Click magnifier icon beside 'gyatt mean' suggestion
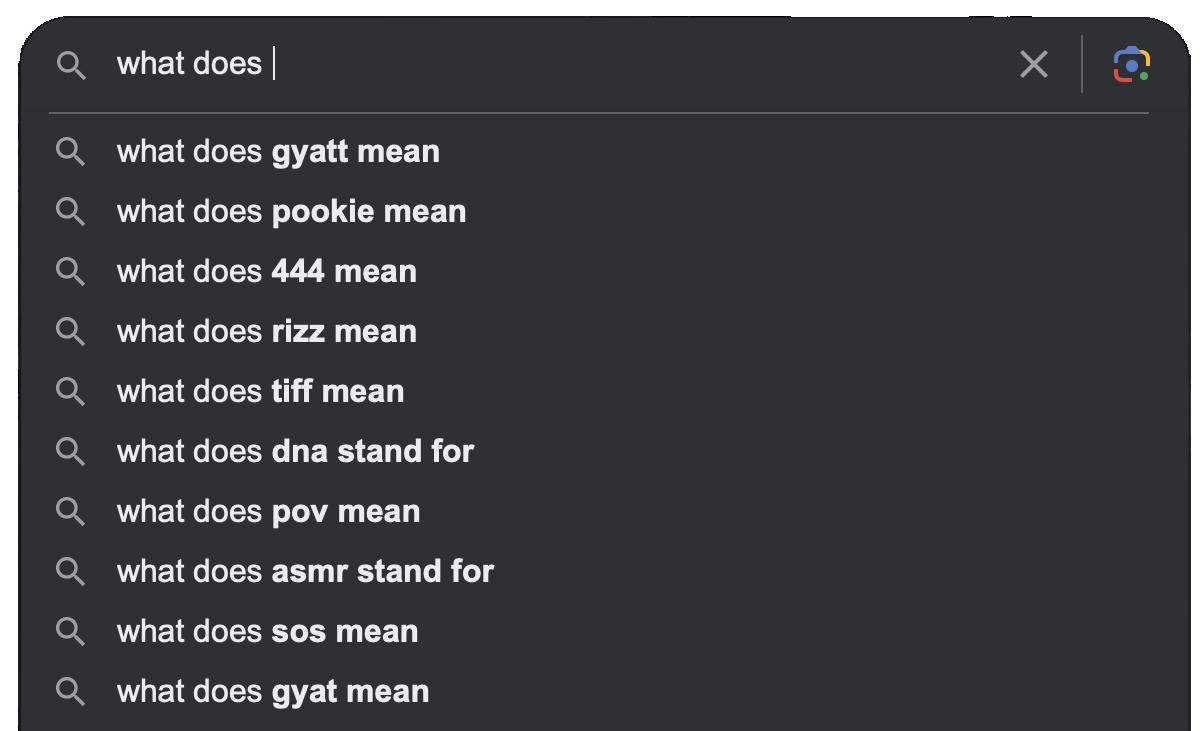The height and width of the screenshot is (731, 1204). pos(70,152)
